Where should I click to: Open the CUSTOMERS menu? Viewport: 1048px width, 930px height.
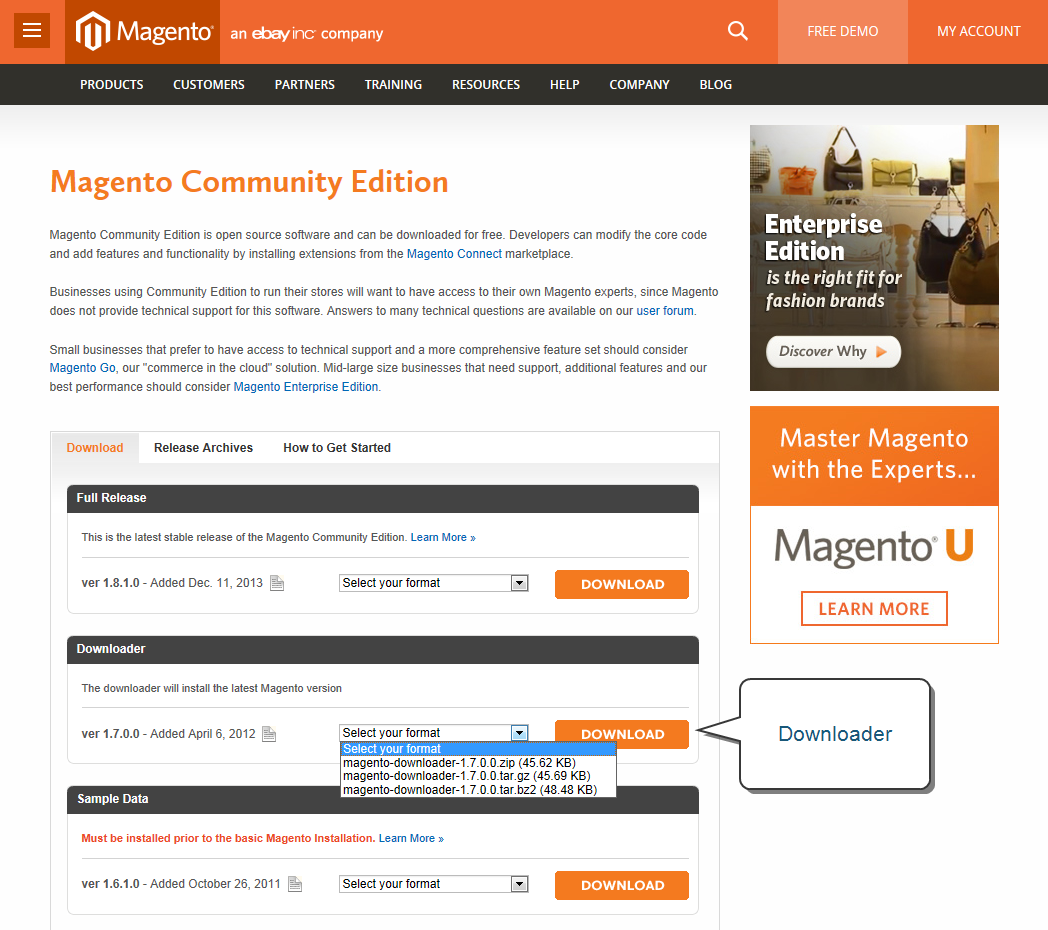click(x=209, y=85)
